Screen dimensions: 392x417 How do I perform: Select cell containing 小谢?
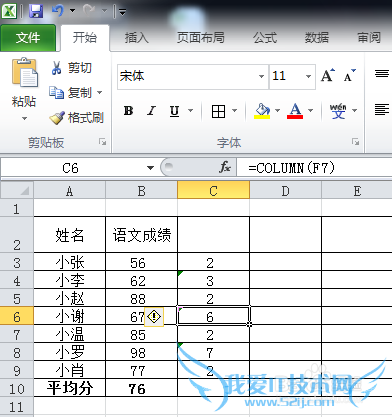[x=70, y=316]
